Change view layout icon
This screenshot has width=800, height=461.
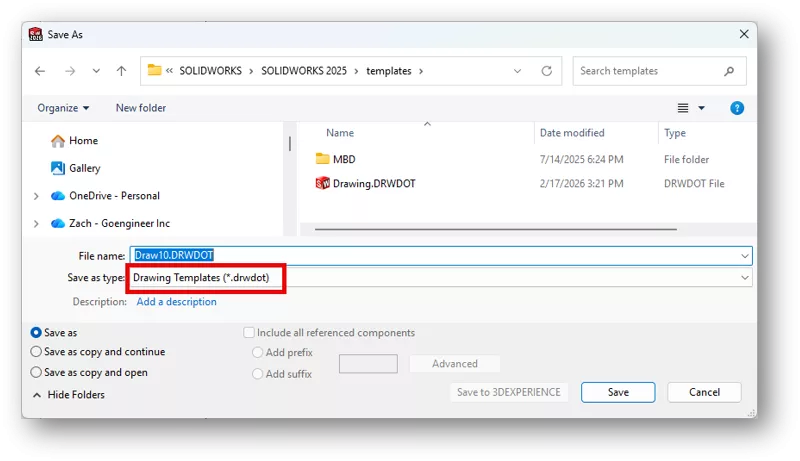(683, 108)
